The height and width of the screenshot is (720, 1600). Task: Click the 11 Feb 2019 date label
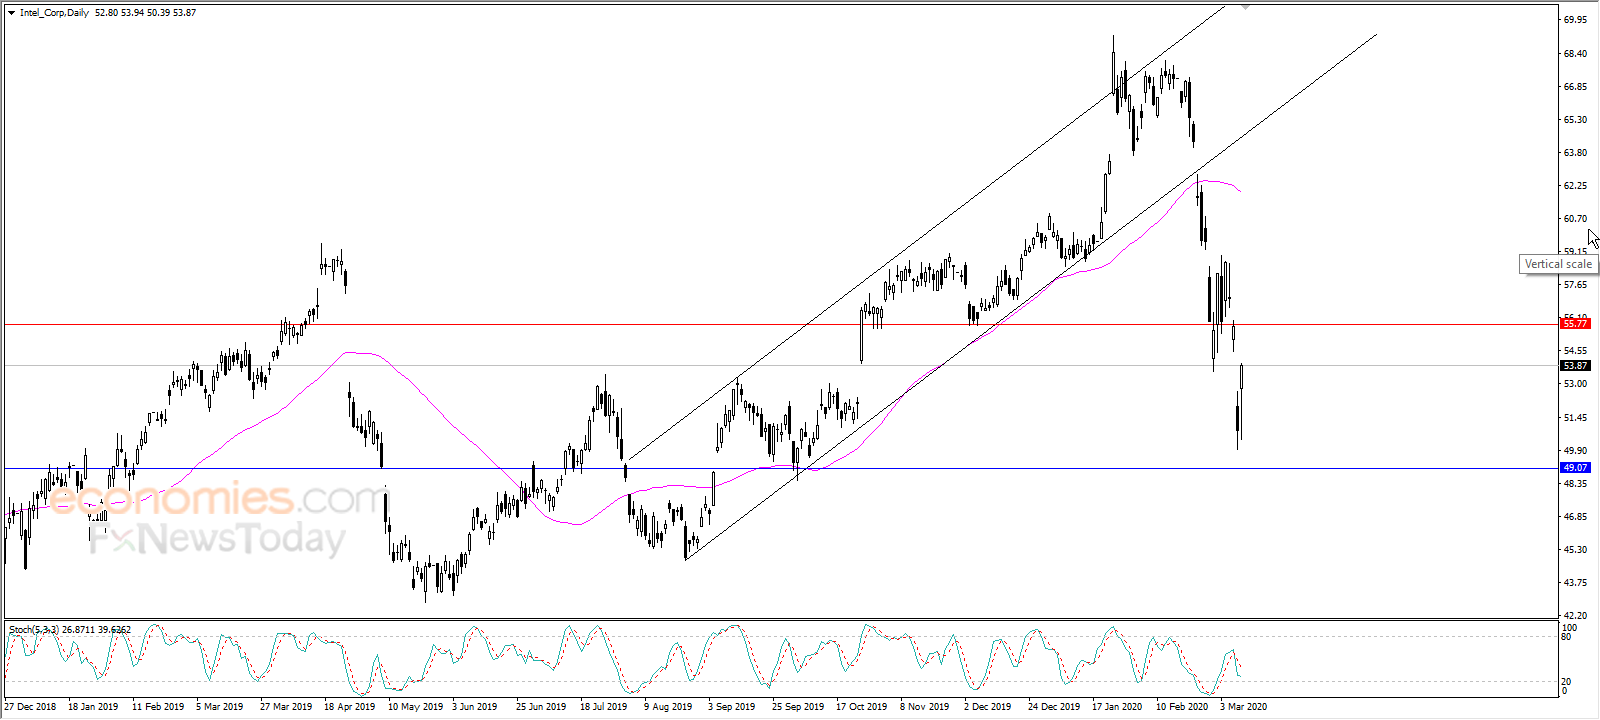[x=158, y=707]
